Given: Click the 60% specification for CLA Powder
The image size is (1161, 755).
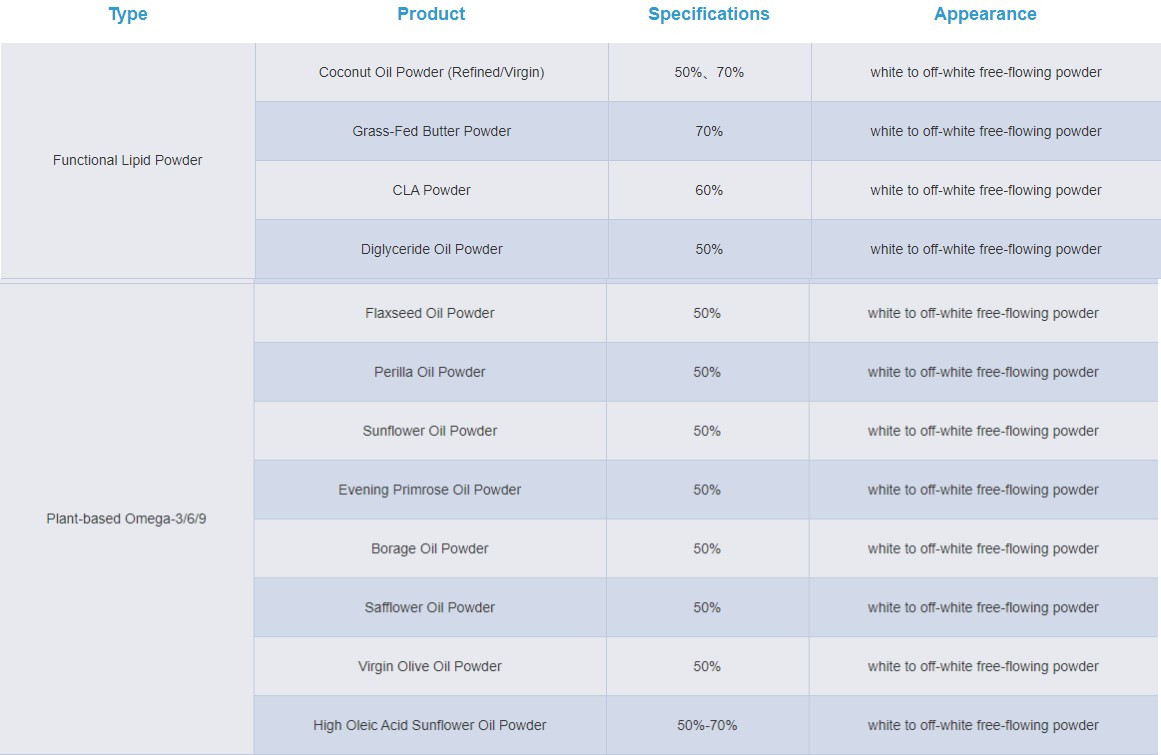Looking at the screenshot, I should point(709,190).
